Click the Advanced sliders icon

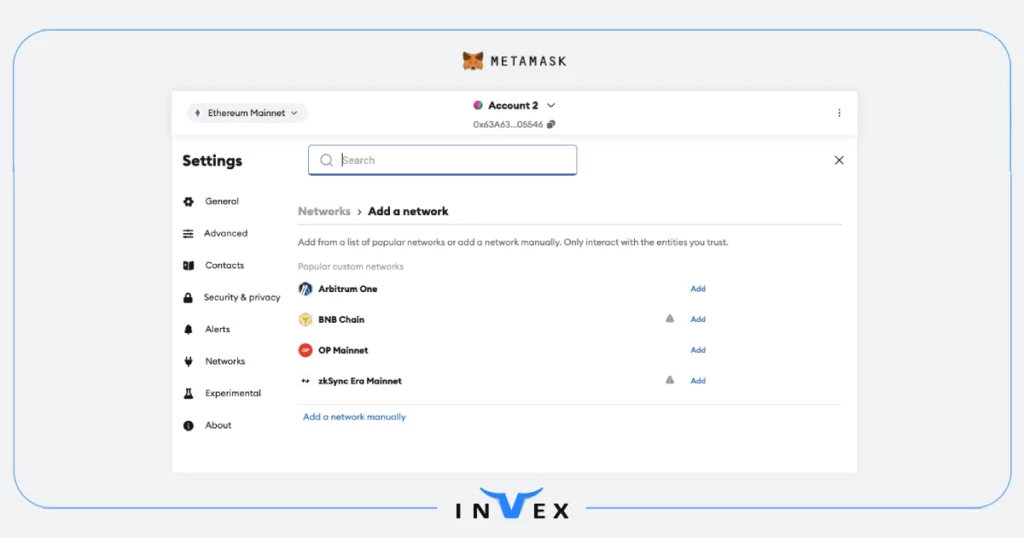tap(188, 234)
